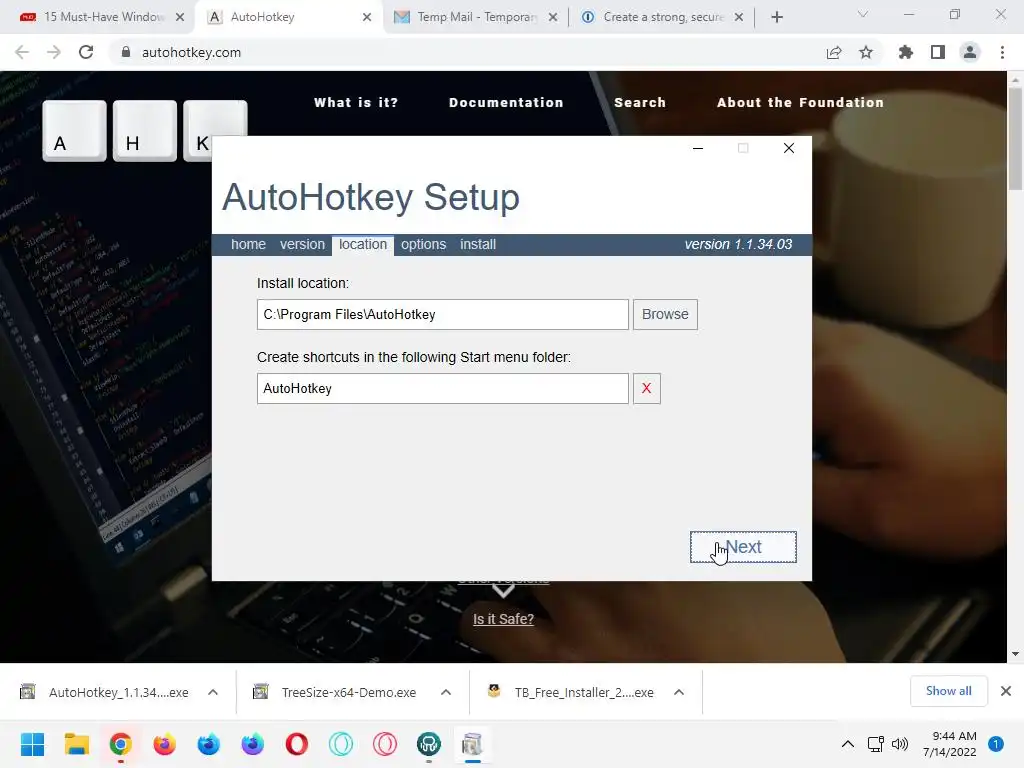The width and height of the screenshot is (1024, 768).
Task: Open clock showing 9:44 AM
Action: (x=950, y=744)
